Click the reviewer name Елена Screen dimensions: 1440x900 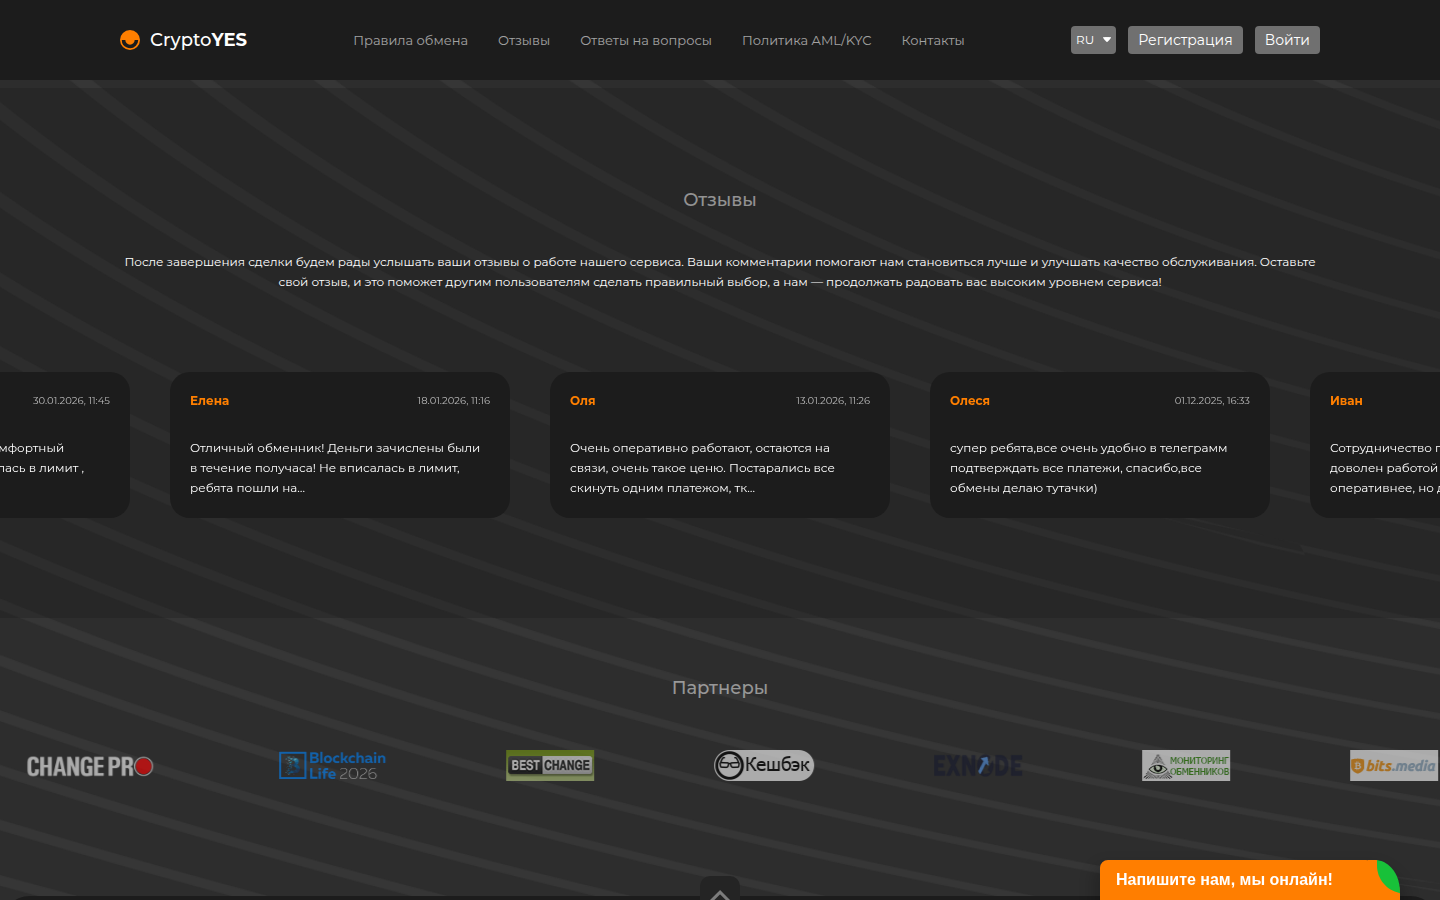pos(210,401)
